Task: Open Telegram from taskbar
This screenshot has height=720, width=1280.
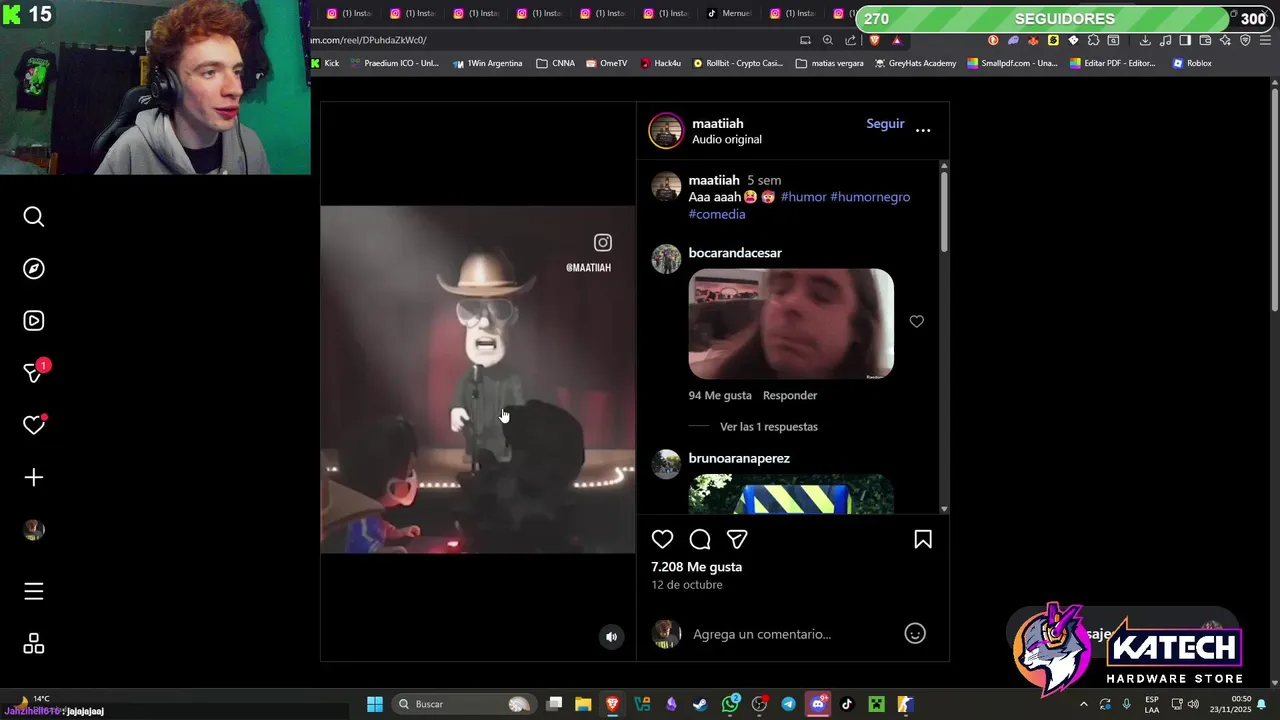Action: (x=789, y=704)
